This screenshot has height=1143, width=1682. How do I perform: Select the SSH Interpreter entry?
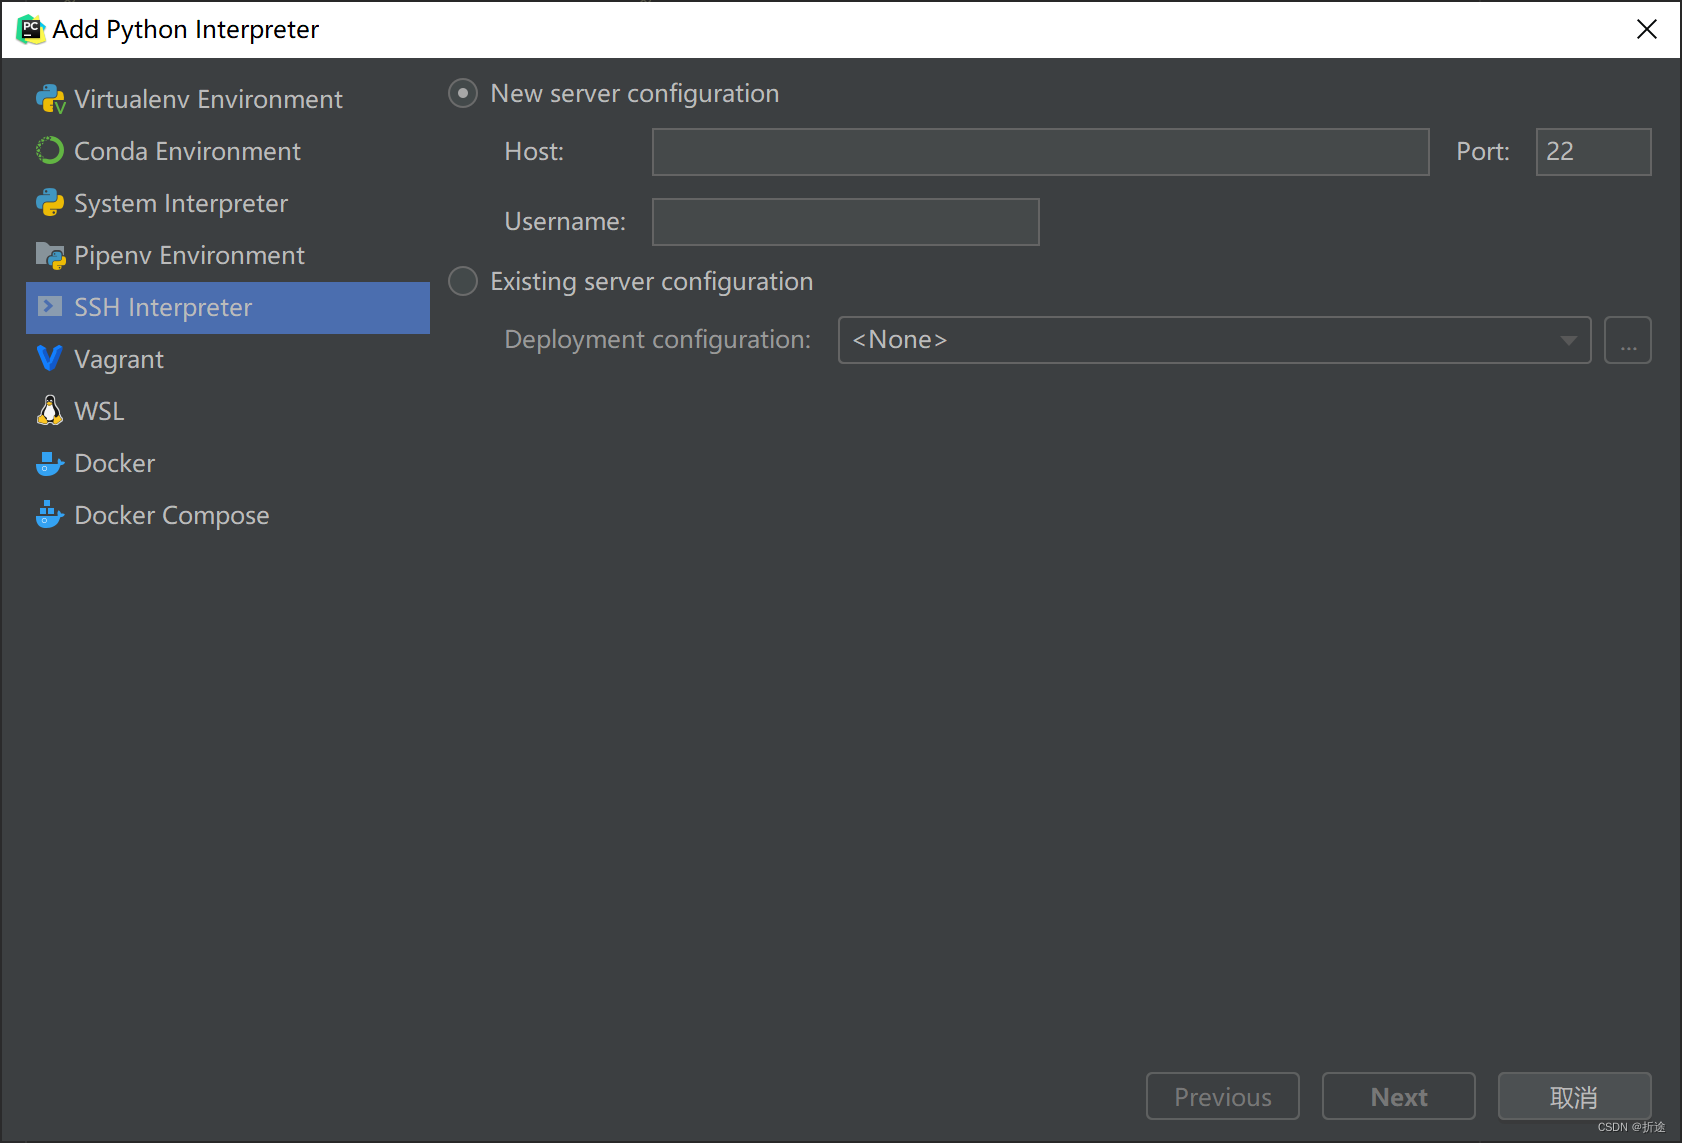[228, 307]
